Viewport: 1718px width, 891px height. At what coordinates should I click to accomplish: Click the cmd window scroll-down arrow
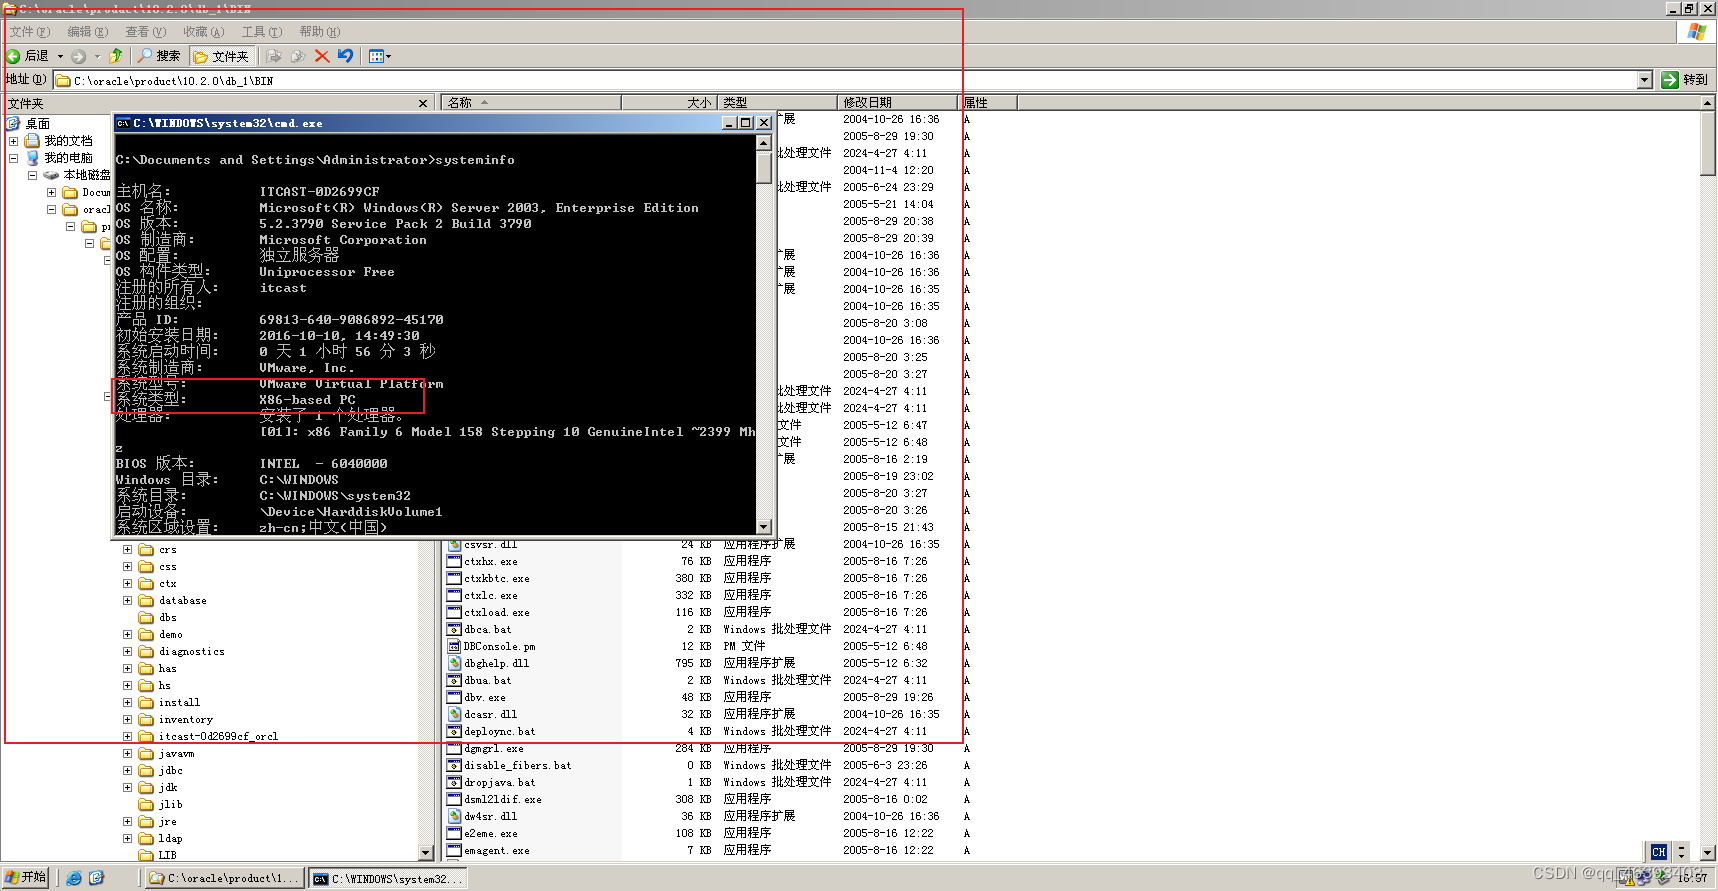point(764,527)
